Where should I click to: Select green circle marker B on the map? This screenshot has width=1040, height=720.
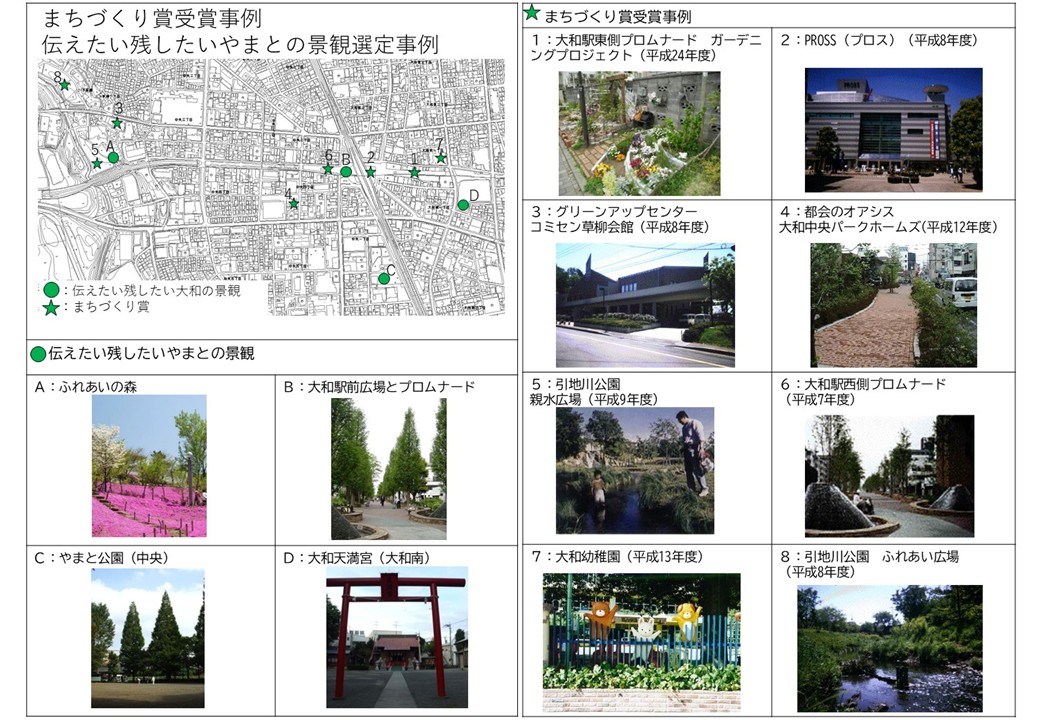346,171
